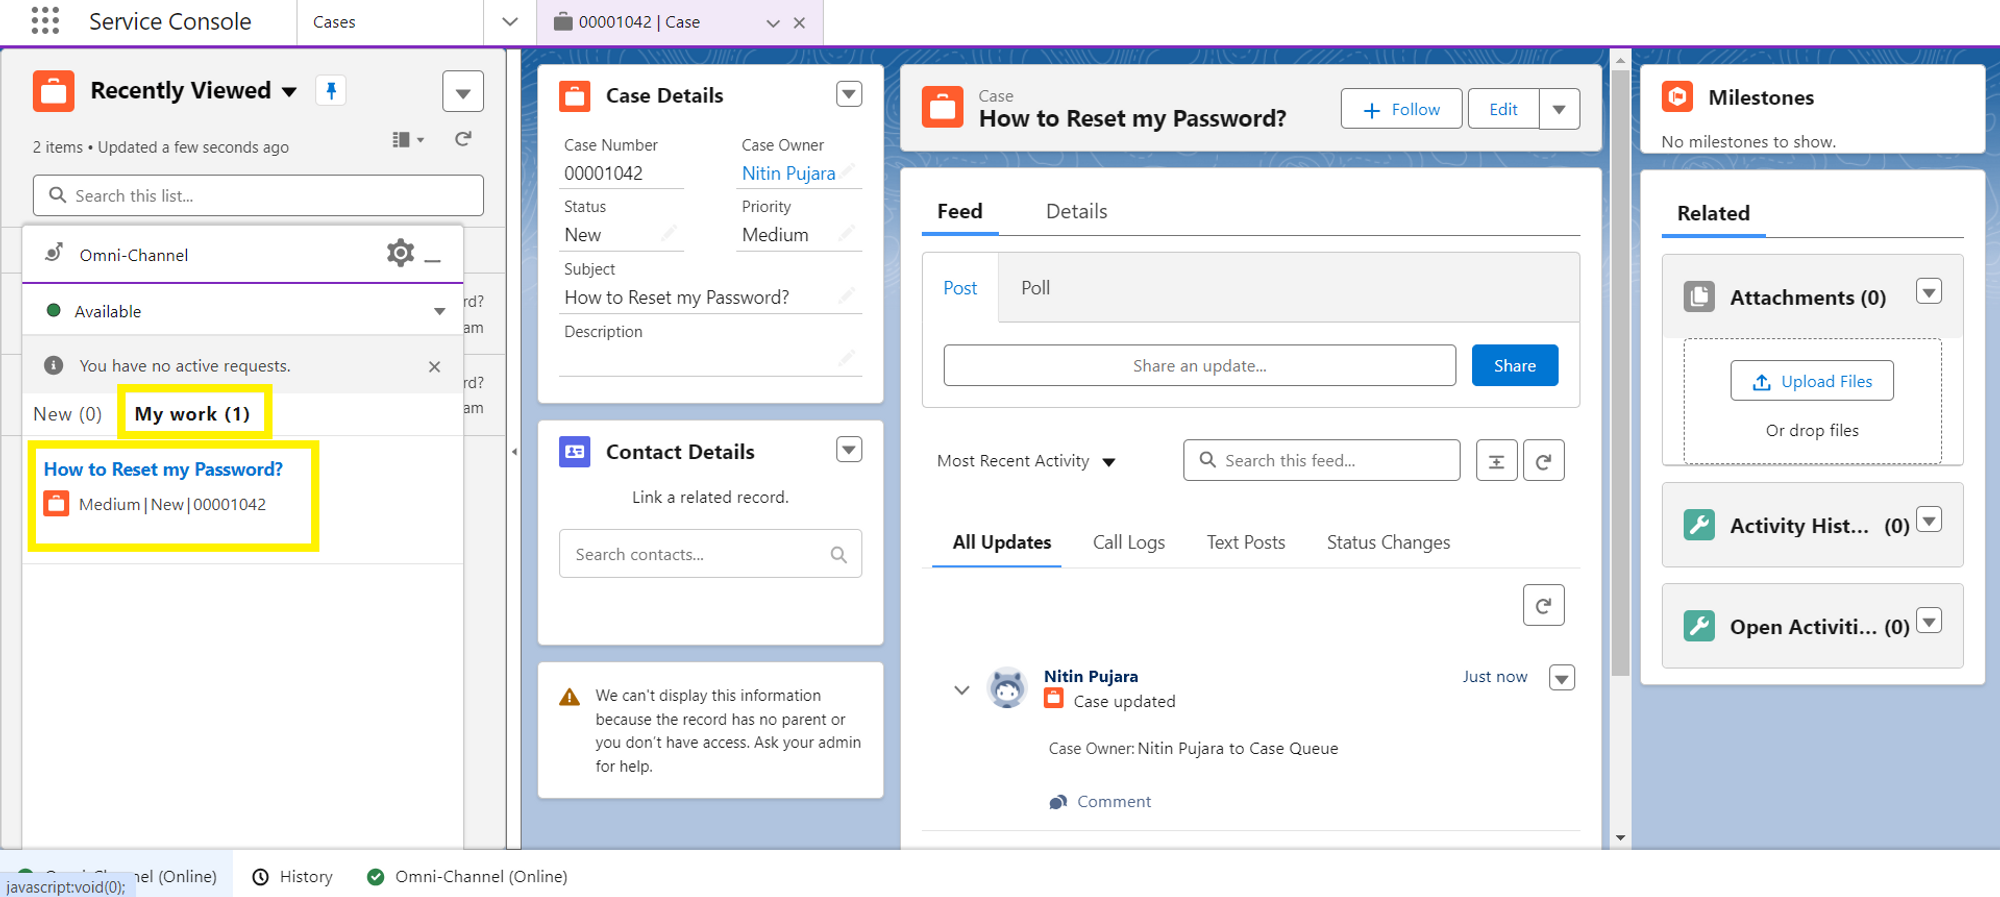Close the 00001042 Case tab
2000x897 pixels.
(x=799, y=23)
